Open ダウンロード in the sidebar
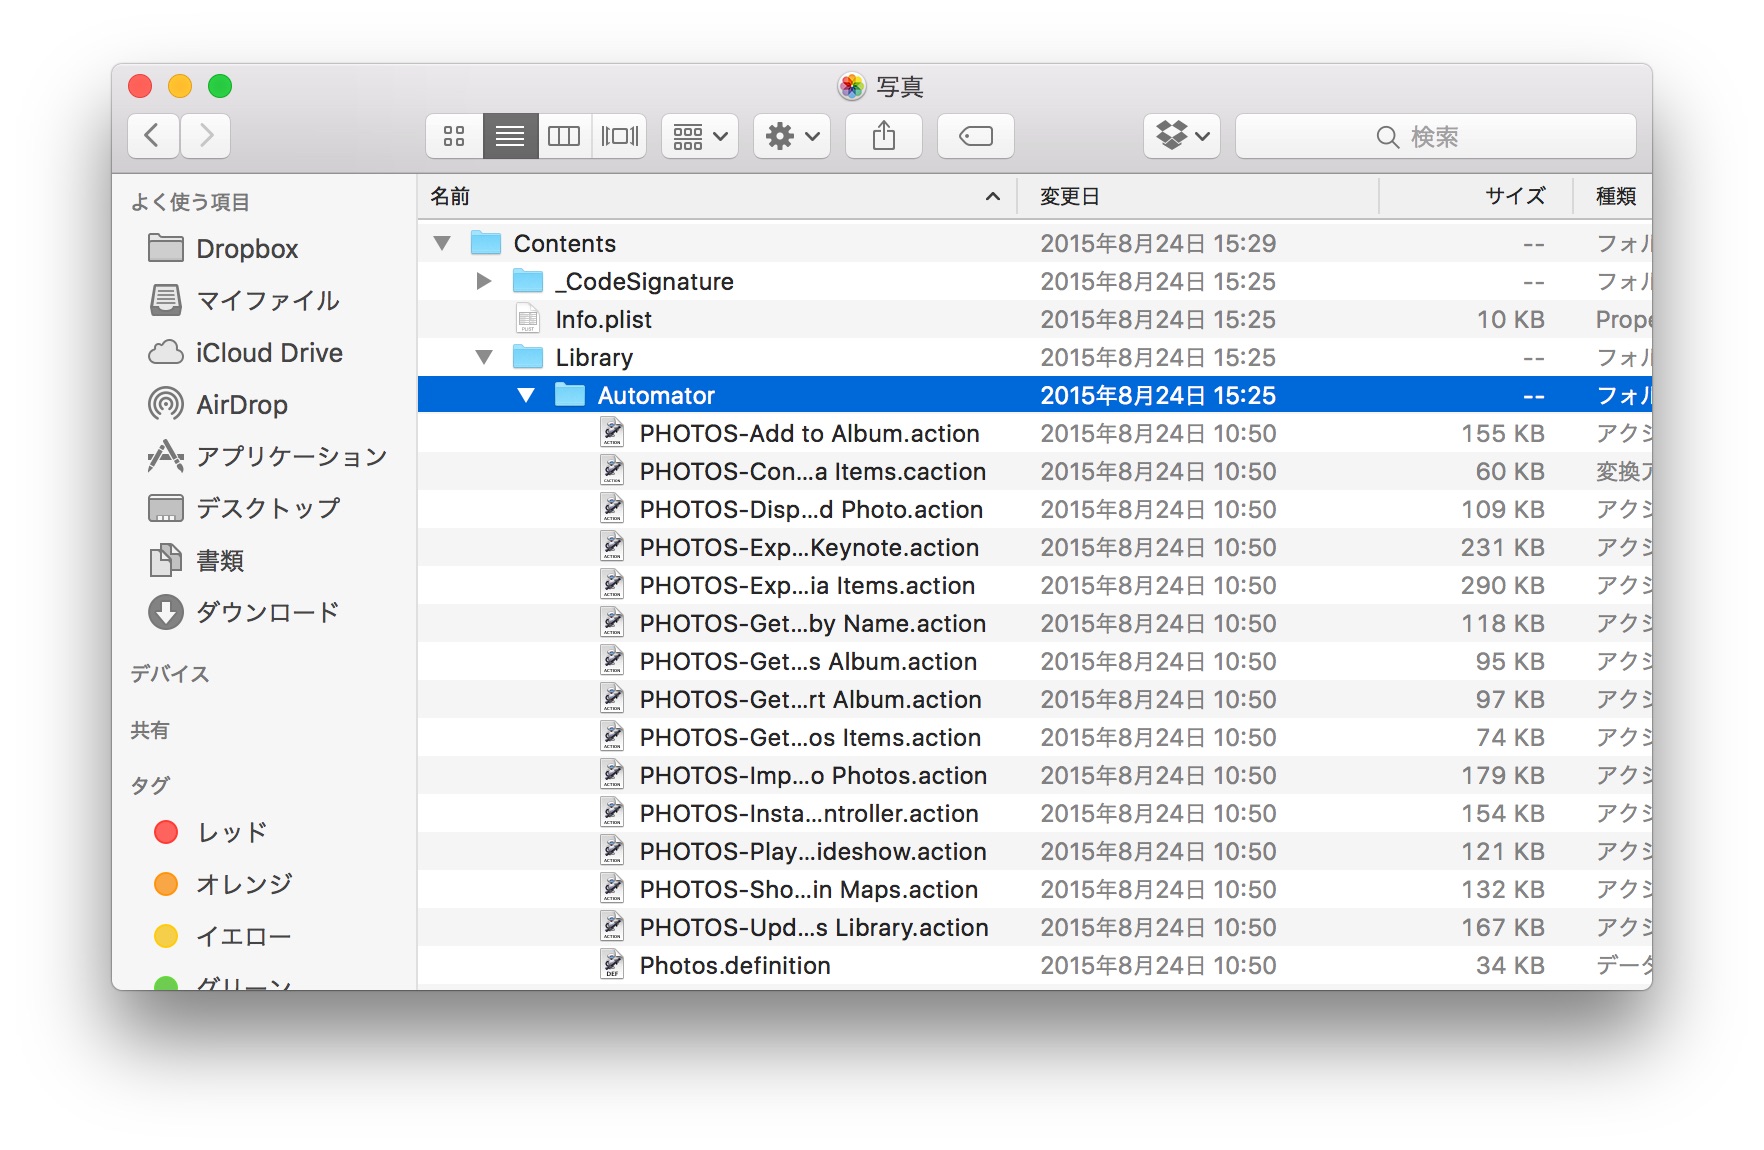Screen dimensions: 1764x1150 click(244, 613)
